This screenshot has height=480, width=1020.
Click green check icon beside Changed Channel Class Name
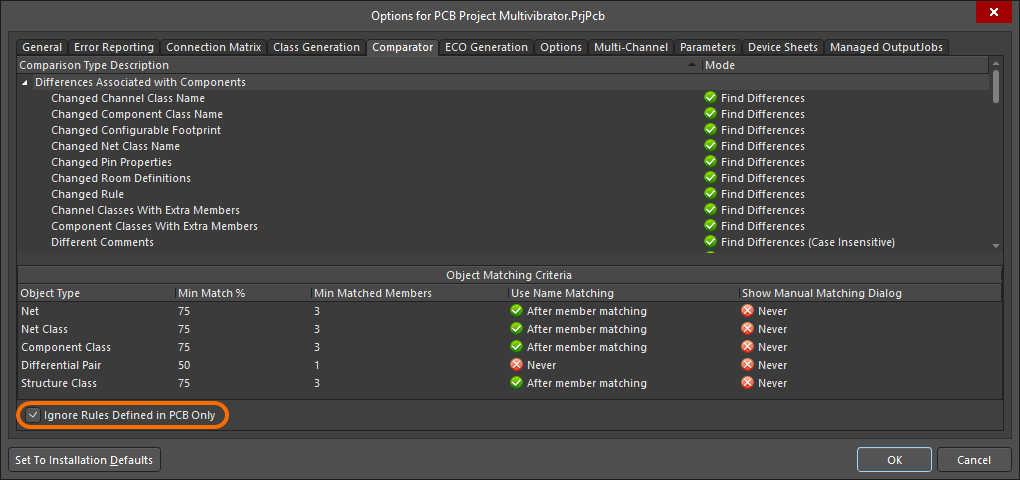(x=710, y=98)
